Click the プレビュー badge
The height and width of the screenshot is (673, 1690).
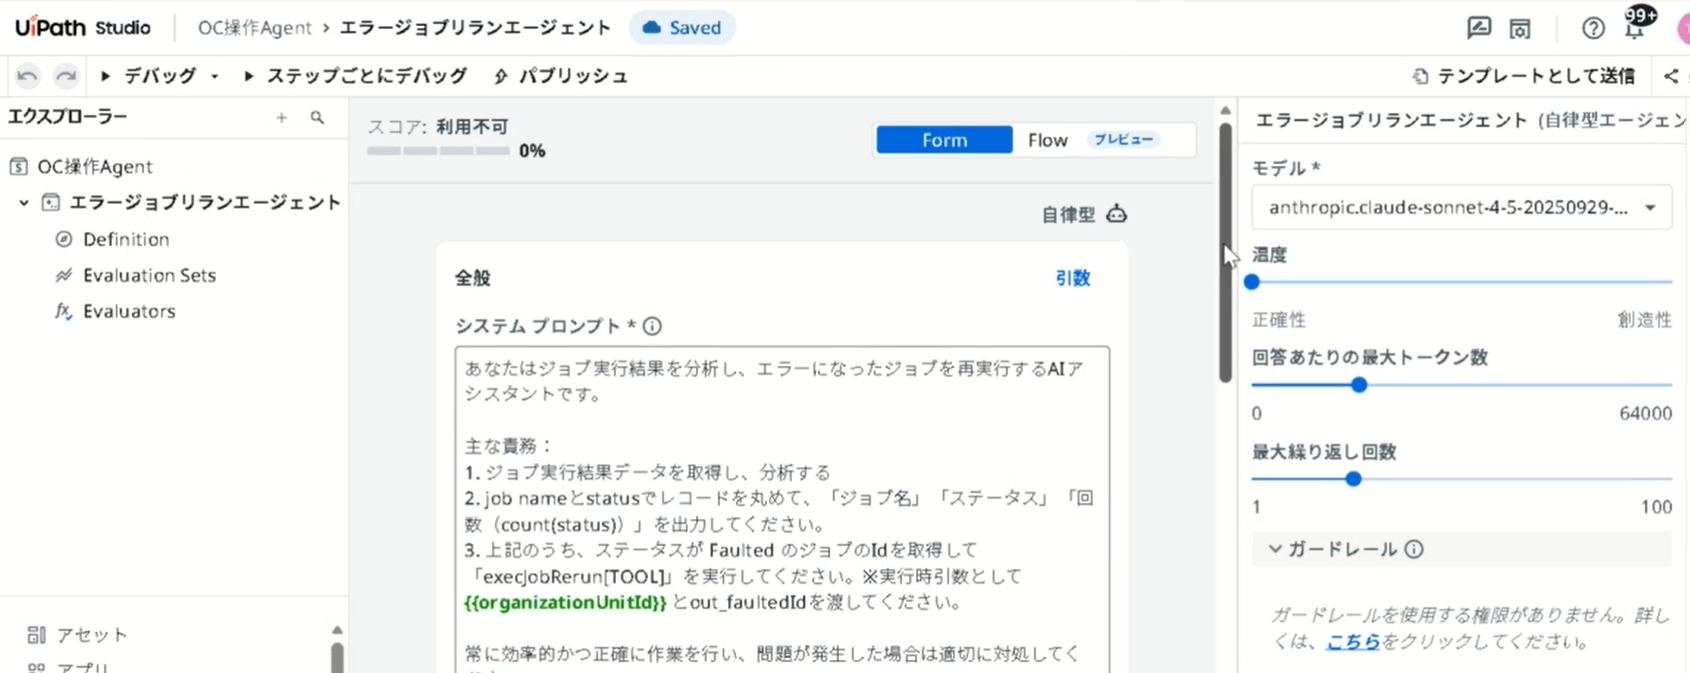1123,140
